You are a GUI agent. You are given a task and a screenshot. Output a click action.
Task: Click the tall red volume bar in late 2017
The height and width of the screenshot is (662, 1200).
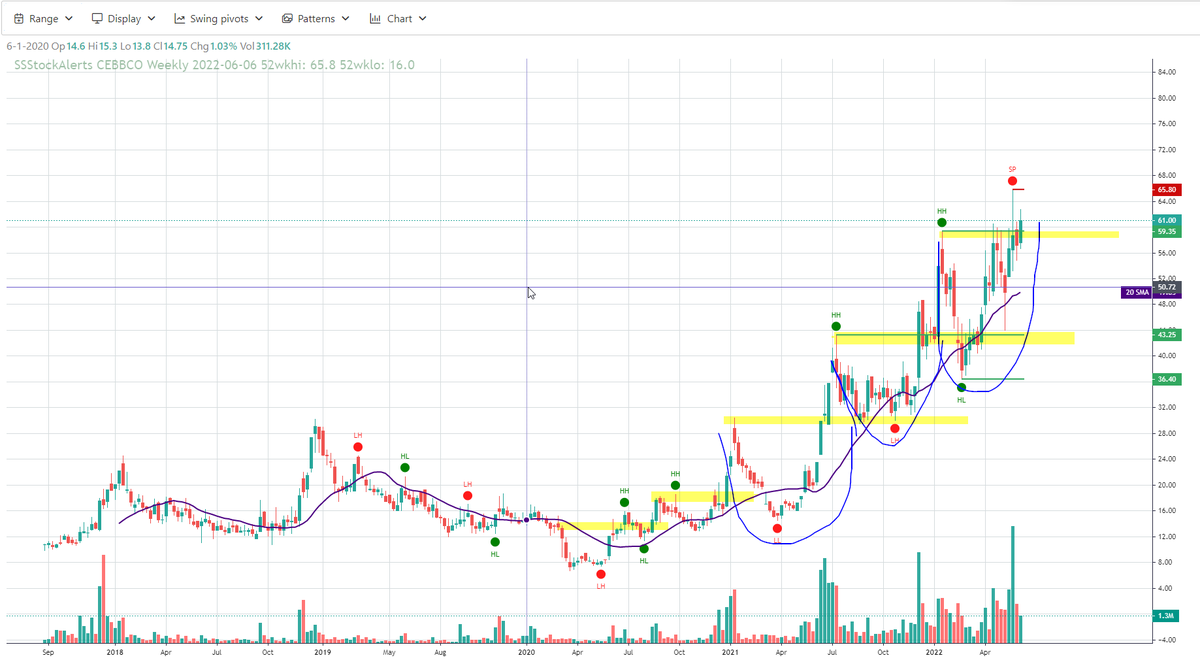tap(102, 598)
